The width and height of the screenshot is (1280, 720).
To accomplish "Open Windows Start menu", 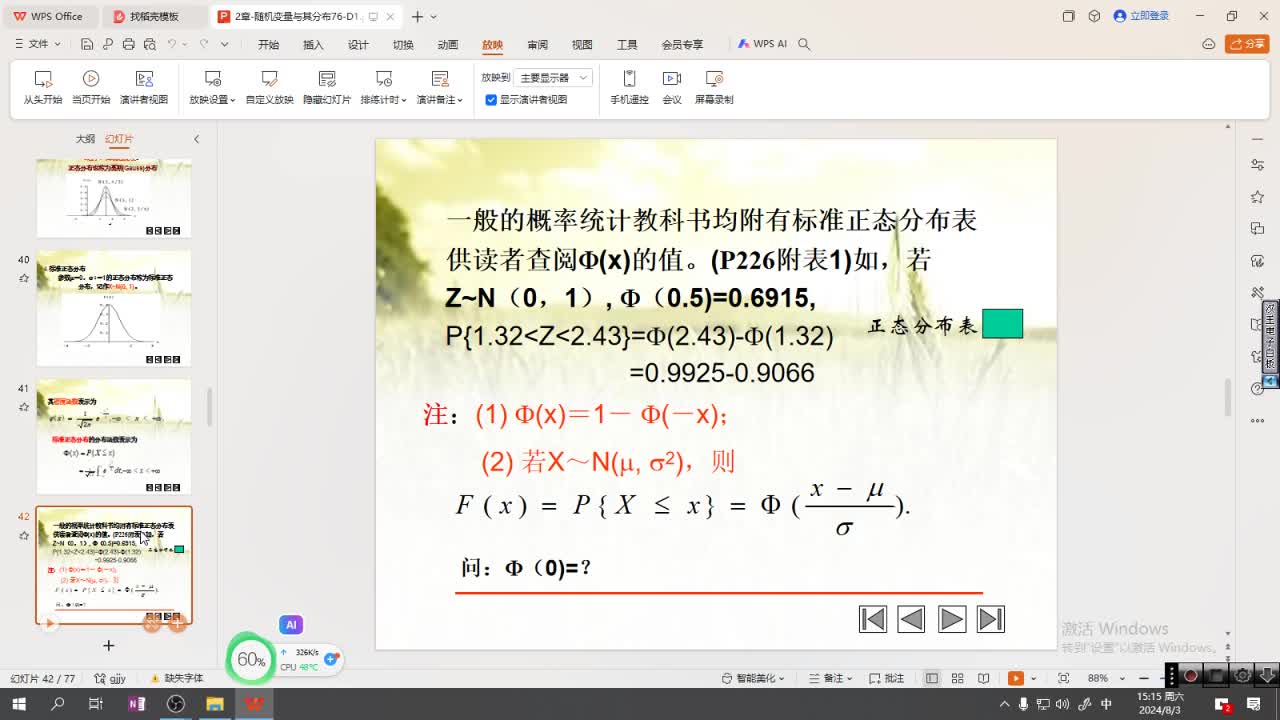I will click(18, 704).
